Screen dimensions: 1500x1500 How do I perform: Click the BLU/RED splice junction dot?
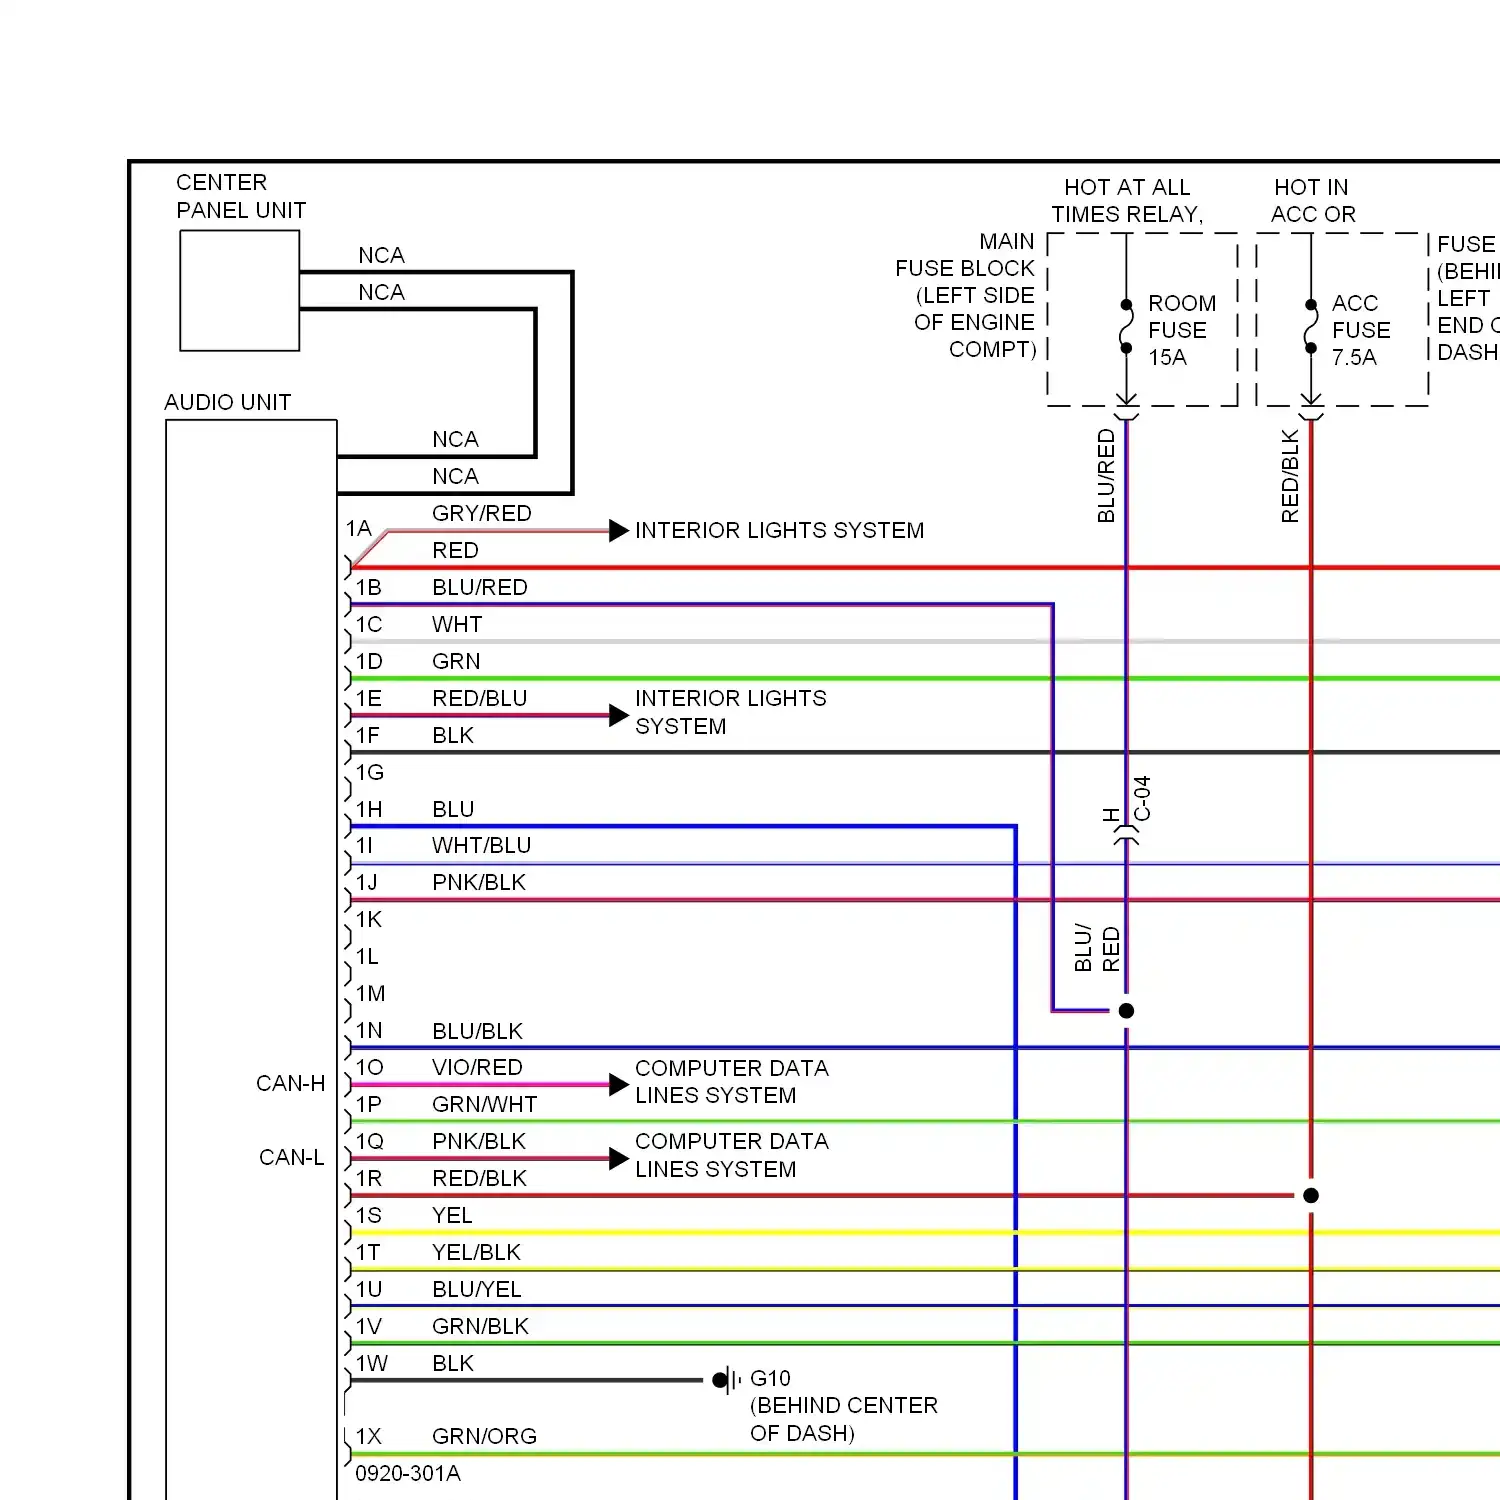(x=1126, y=1011)
